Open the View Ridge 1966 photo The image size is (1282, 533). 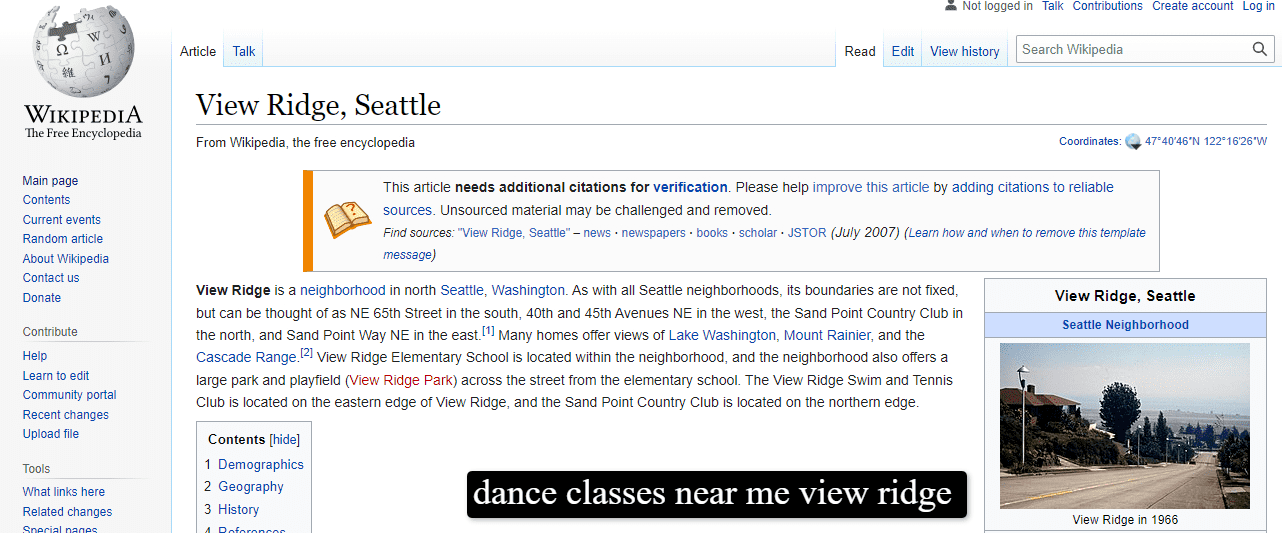click(x=1125, y=426)
